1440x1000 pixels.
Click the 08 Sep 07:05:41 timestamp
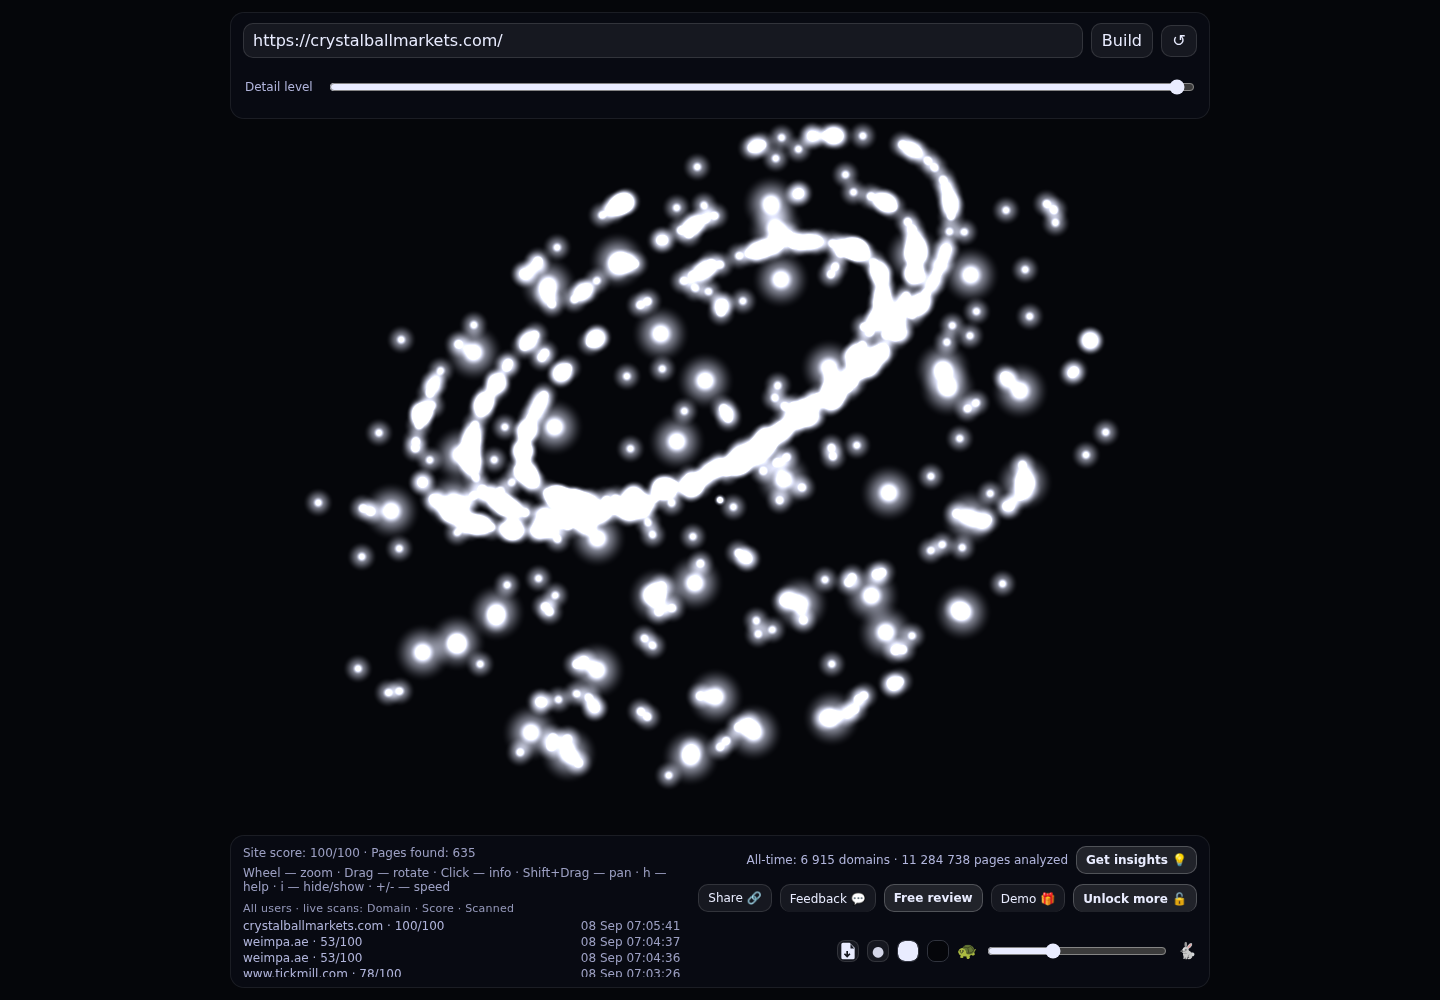click(630, 926)
